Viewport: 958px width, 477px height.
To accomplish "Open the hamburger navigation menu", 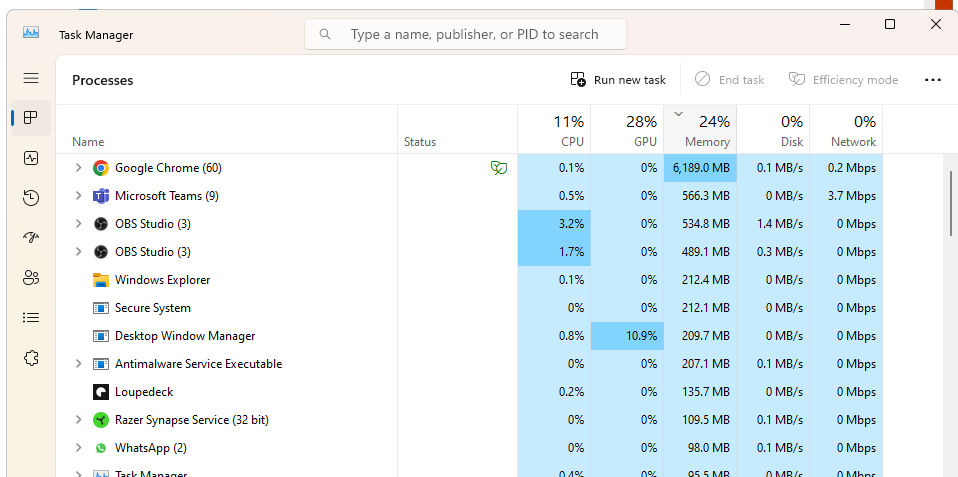I will [31, 78].
